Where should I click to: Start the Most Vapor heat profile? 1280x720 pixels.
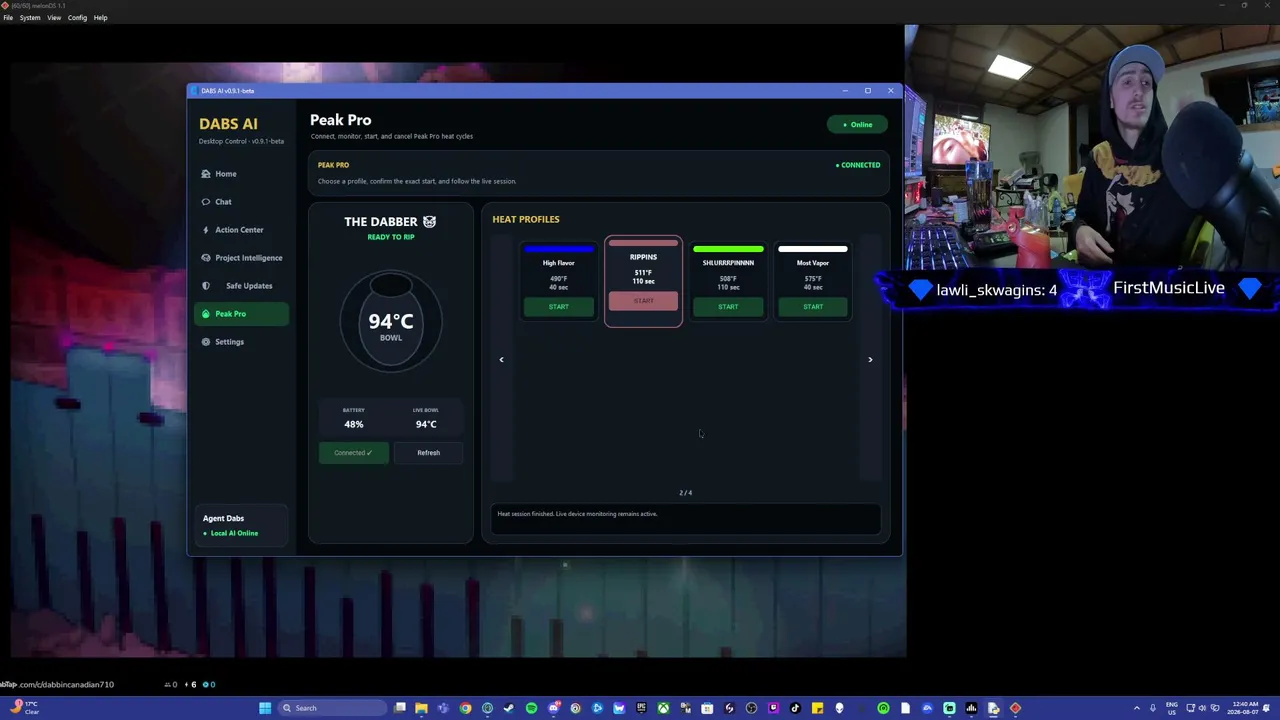pos(813,307)
